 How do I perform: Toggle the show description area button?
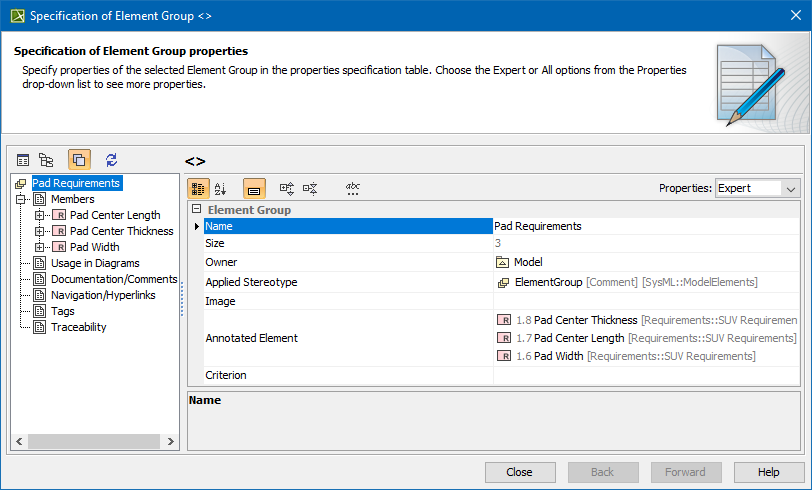click(254, 188)
